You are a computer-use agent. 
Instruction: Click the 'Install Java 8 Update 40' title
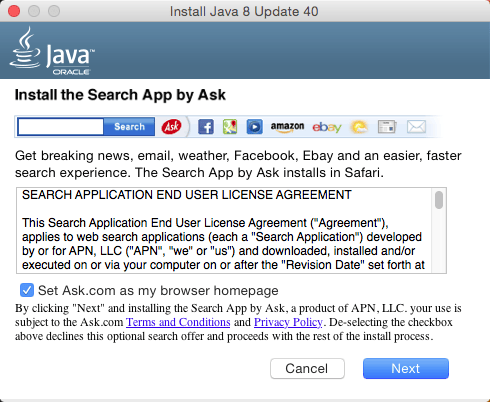click(x=244, y=12)
